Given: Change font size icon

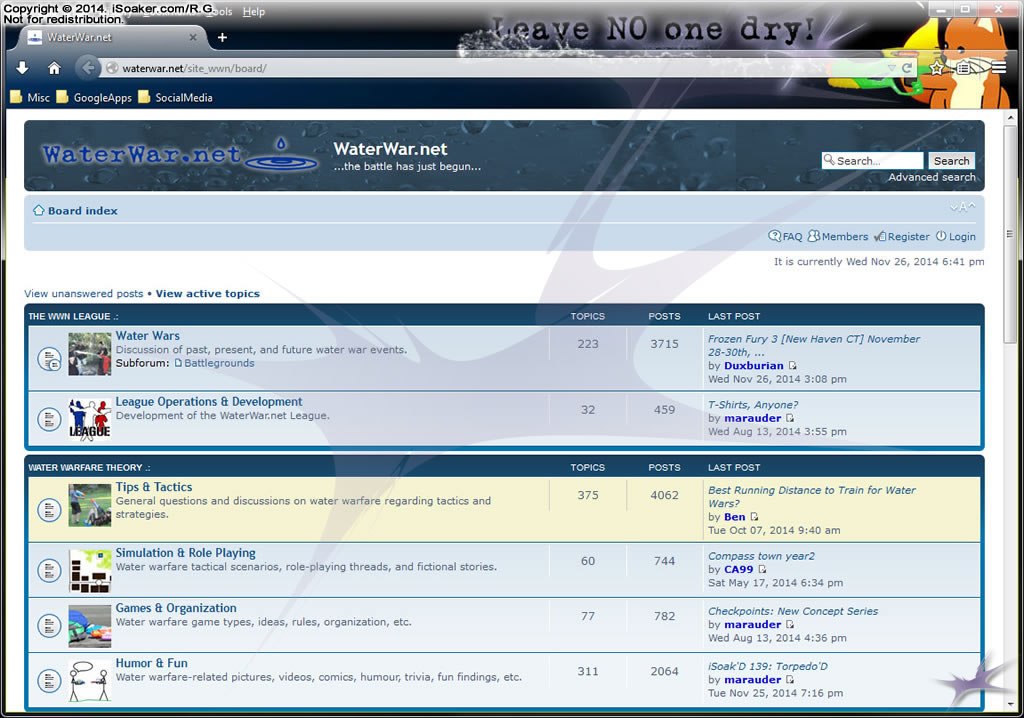Looking at the screenshot, I should click(963, 207).
